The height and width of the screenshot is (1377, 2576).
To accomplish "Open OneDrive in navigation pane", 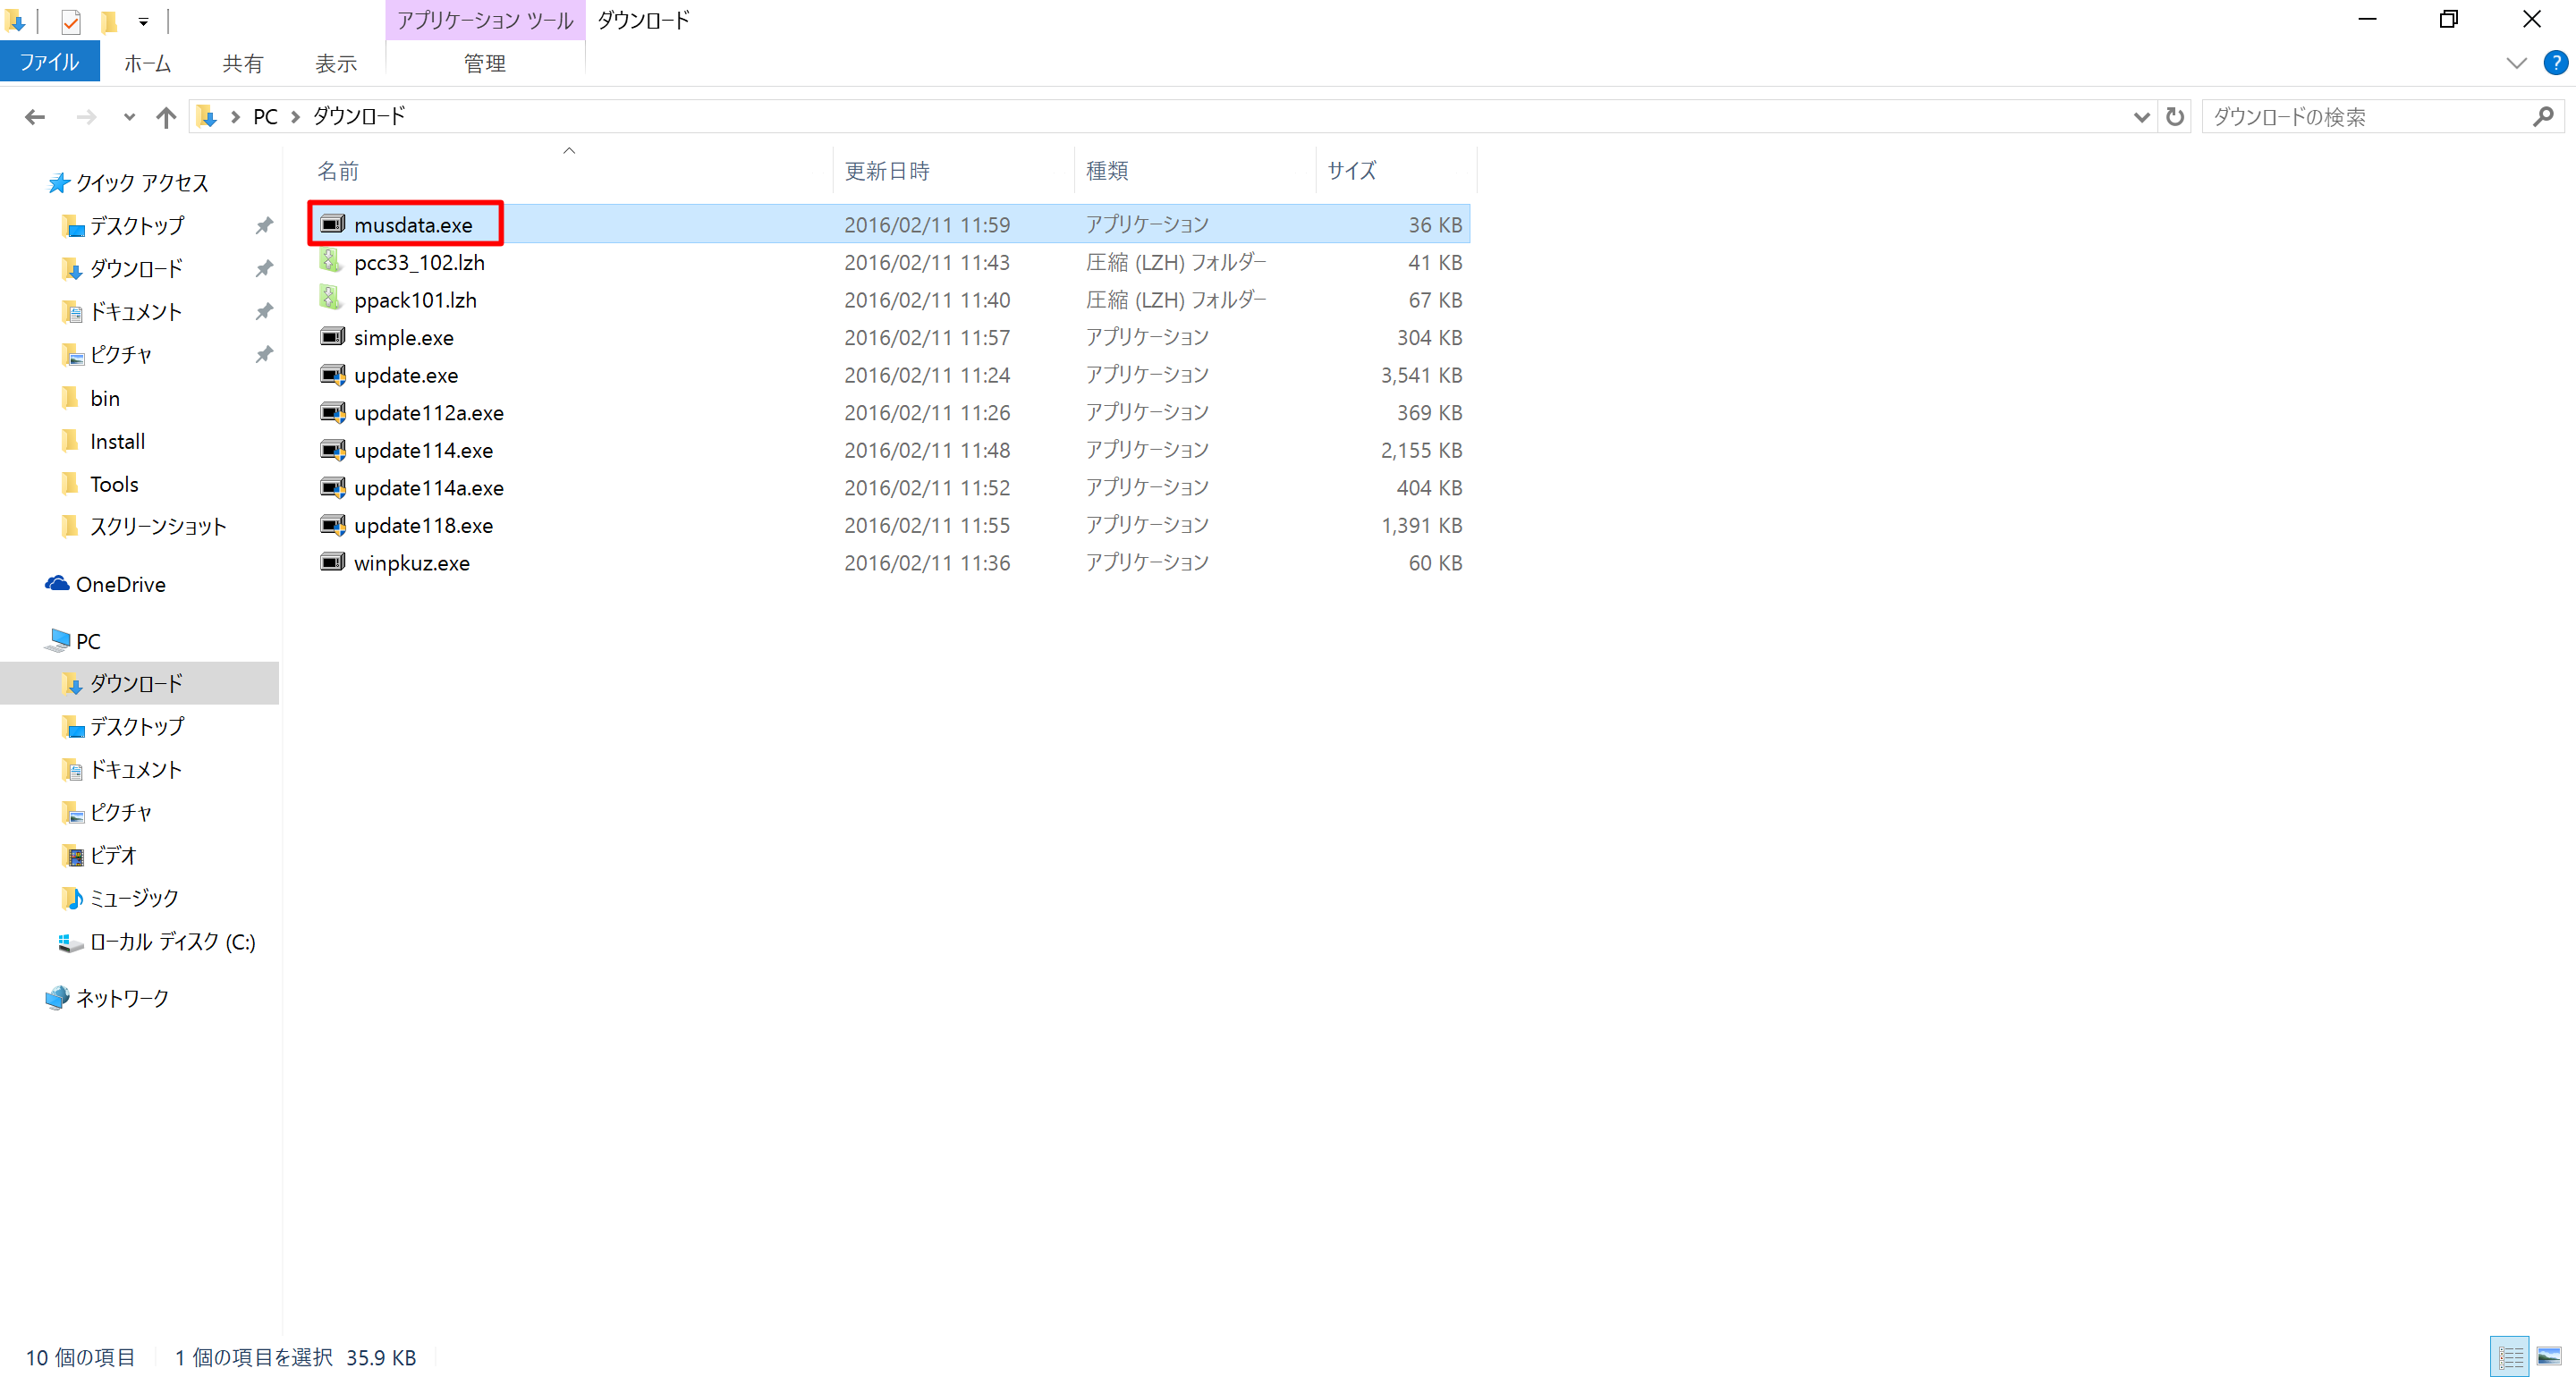I will (x=121, y=584).
